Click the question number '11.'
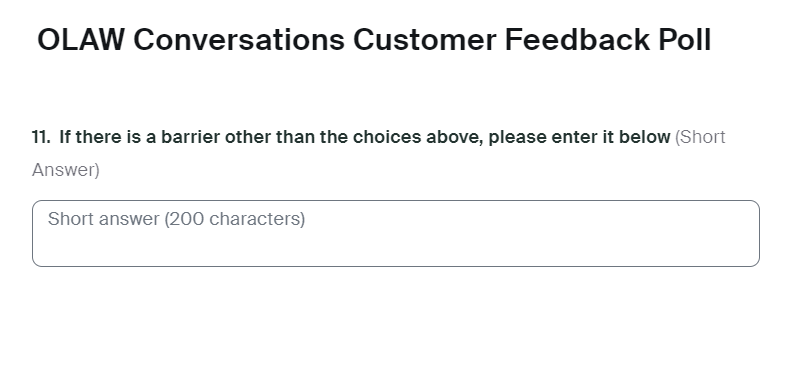This screenshot has height=366, width=786. (x=41, y=137)
